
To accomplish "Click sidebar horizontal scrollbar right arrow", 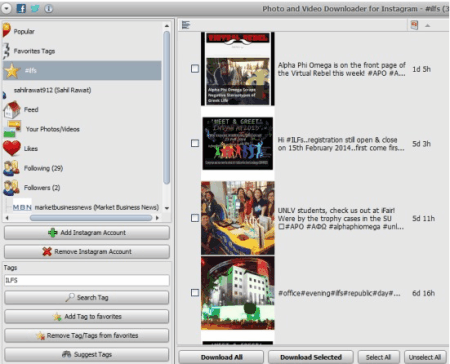I will (x=157, y=218).
